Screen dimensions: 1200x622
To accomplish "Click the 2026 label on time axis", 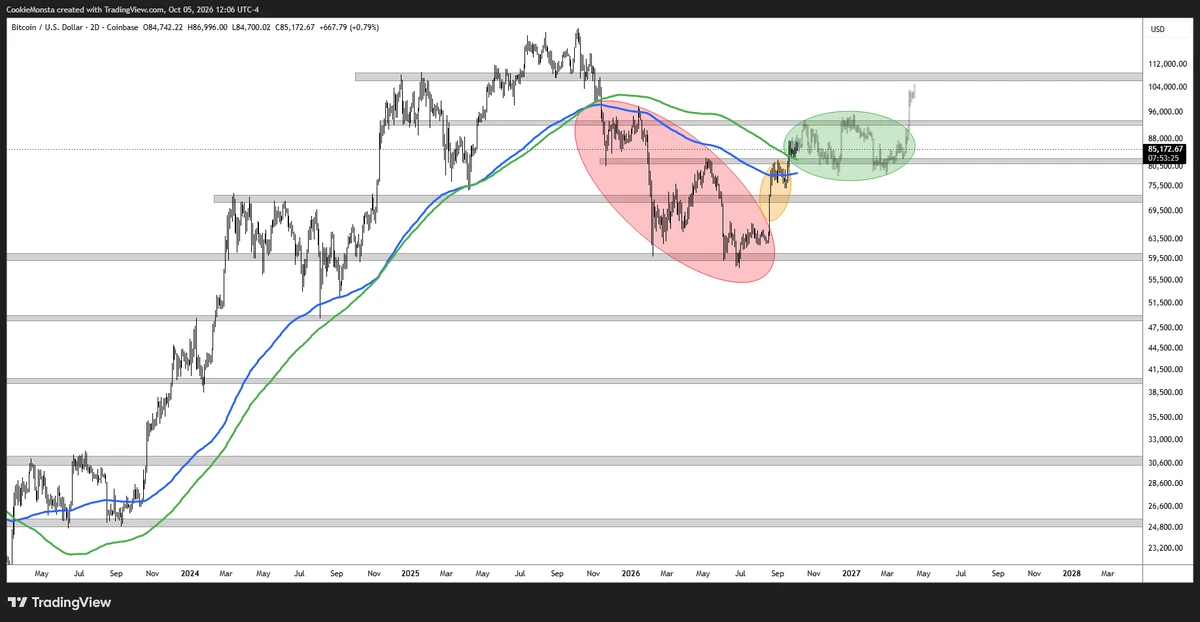I will click(x=630, y=574).
